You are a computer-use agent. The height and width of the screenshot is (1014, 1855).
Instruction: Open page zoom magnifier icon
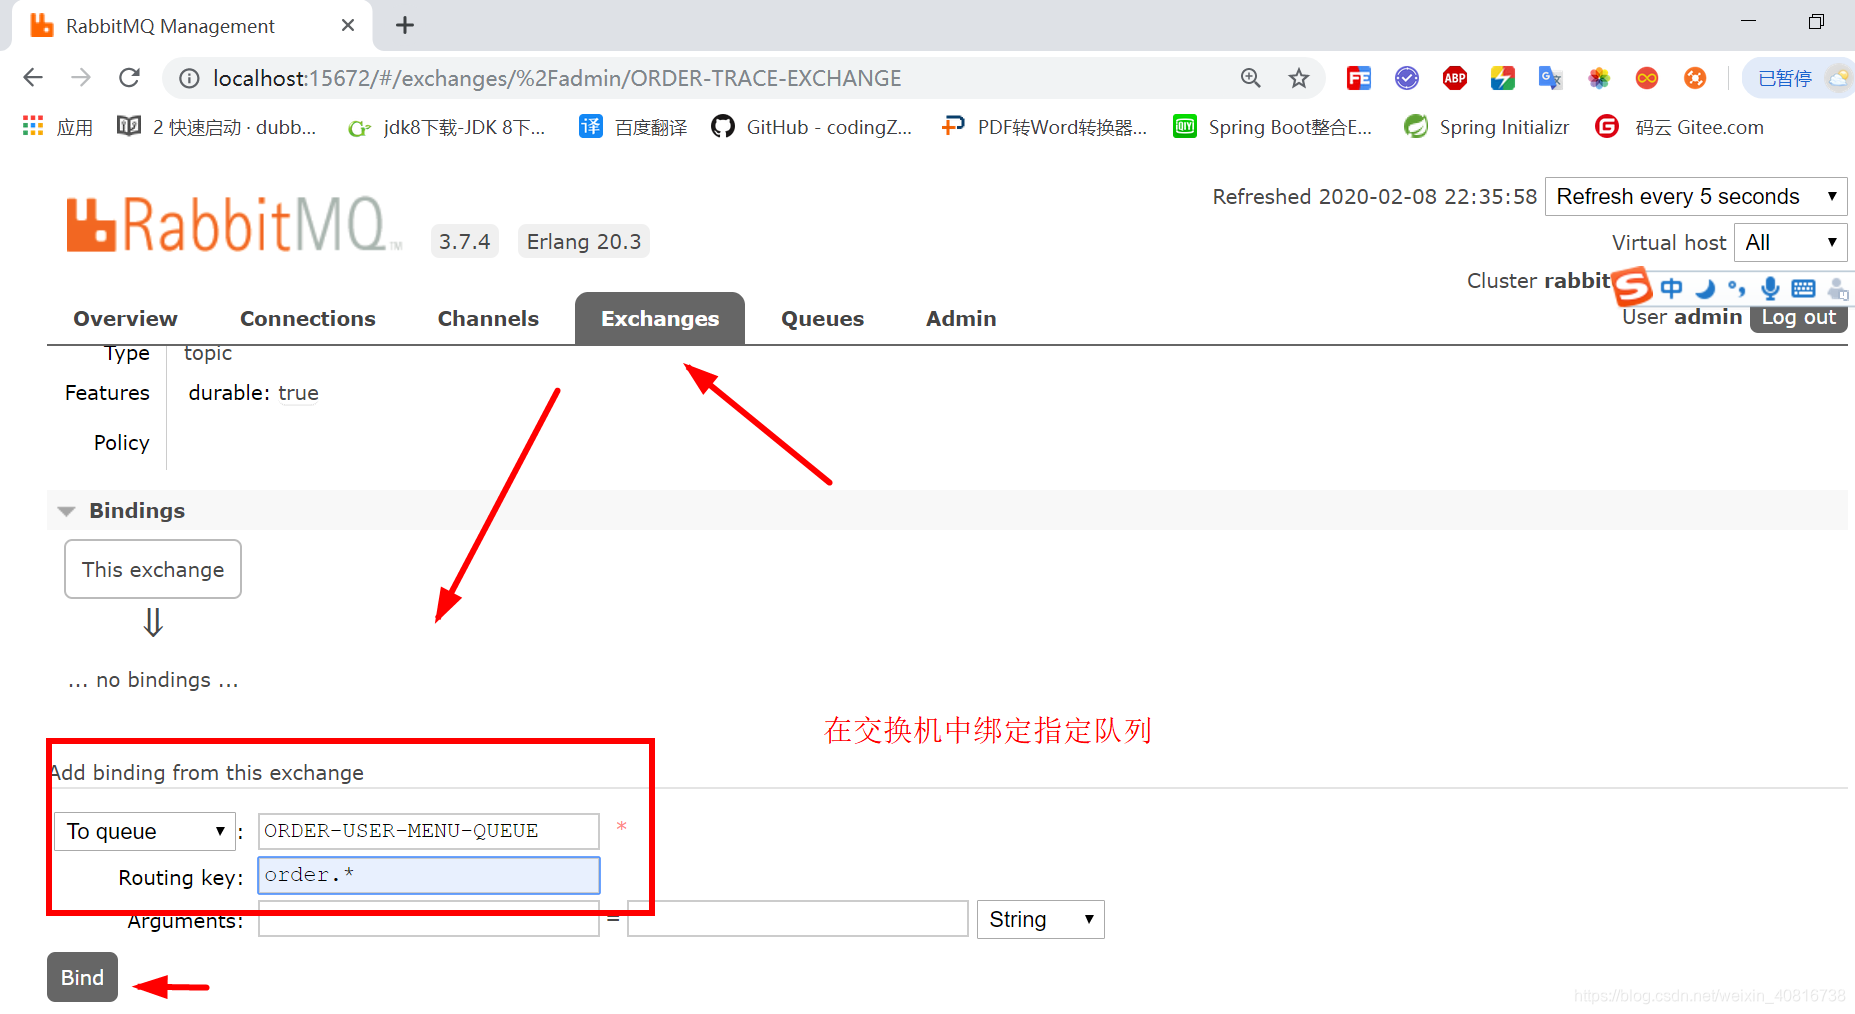[x=1250, y=78]
